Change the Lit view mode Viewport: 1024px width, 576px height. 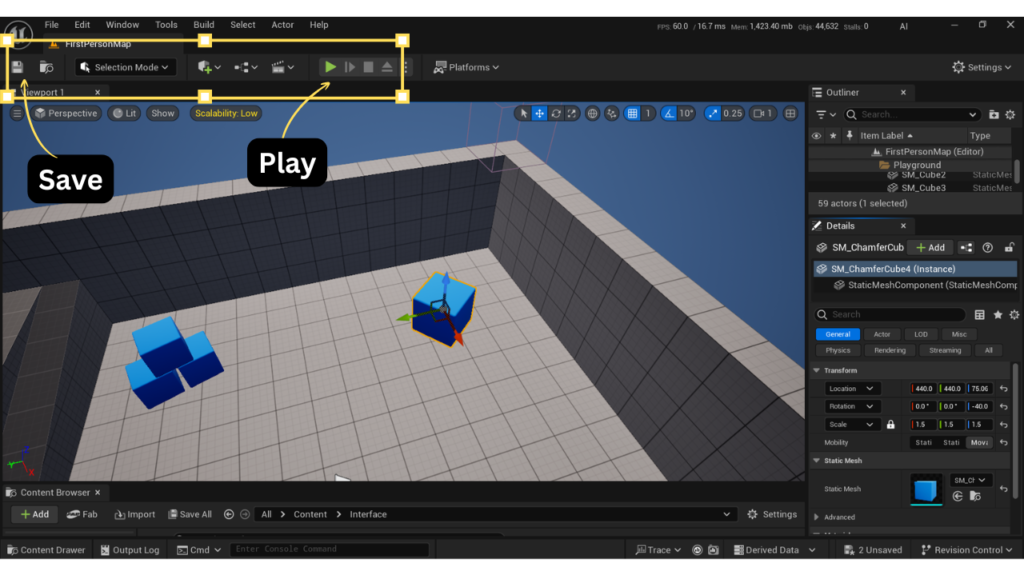click(x=124, y=114)
